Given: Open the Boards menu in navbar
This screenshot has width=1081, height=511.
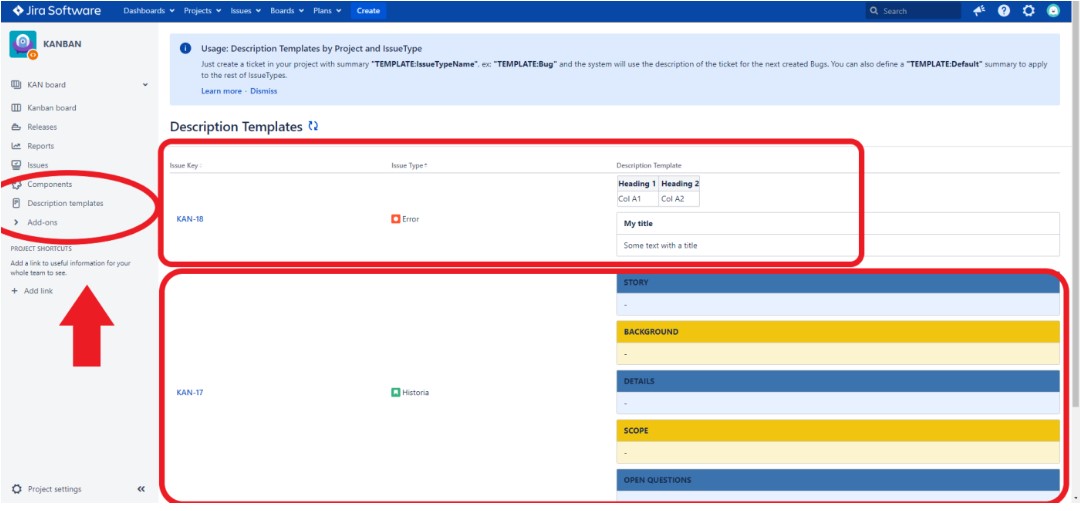Looking at the screenshot, I should [285, 11].
